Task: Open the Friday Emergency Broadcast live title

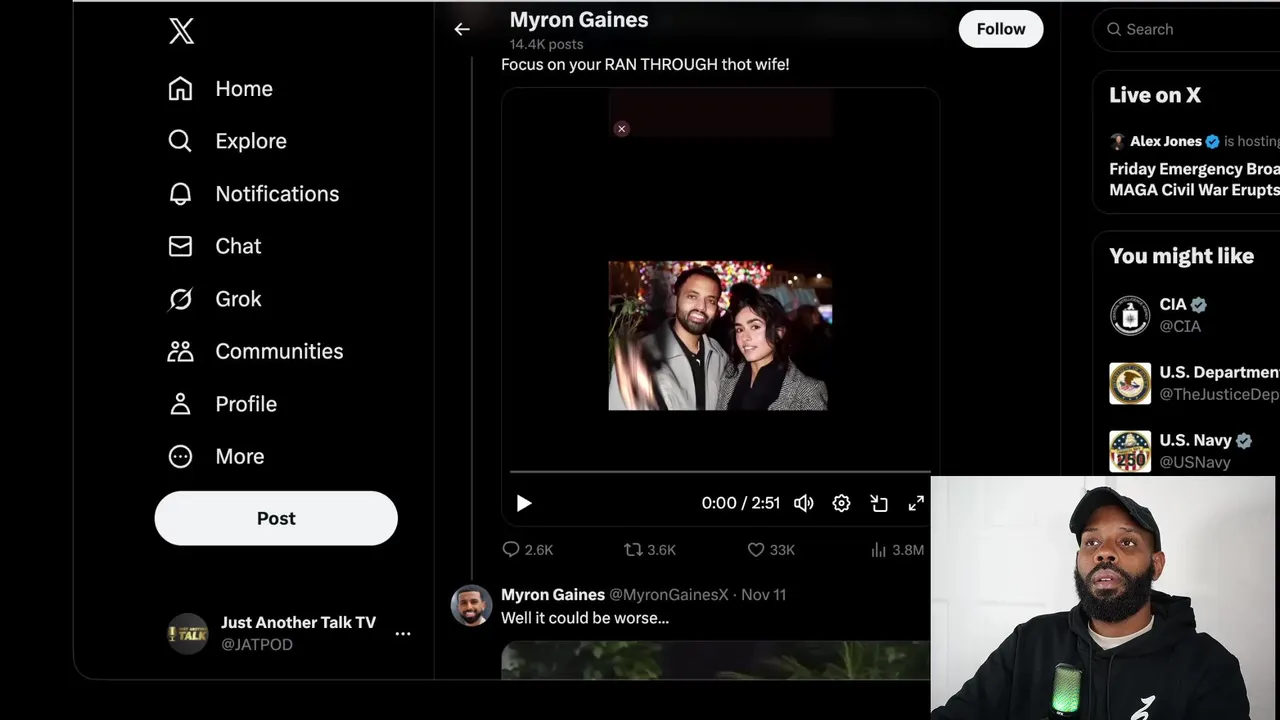Action: coord(1194,179)
